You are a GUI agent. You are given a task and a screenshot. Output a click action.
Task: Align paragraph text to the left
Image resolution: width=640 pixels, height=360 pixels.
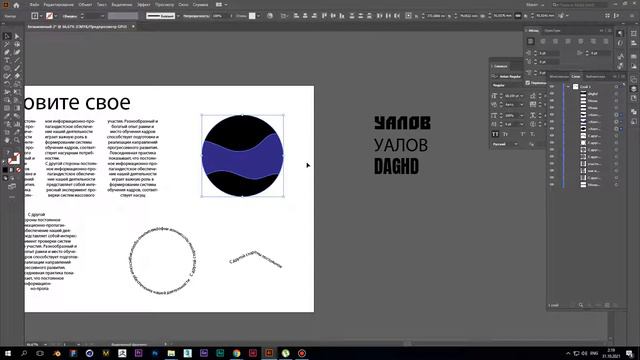[531, 41]
